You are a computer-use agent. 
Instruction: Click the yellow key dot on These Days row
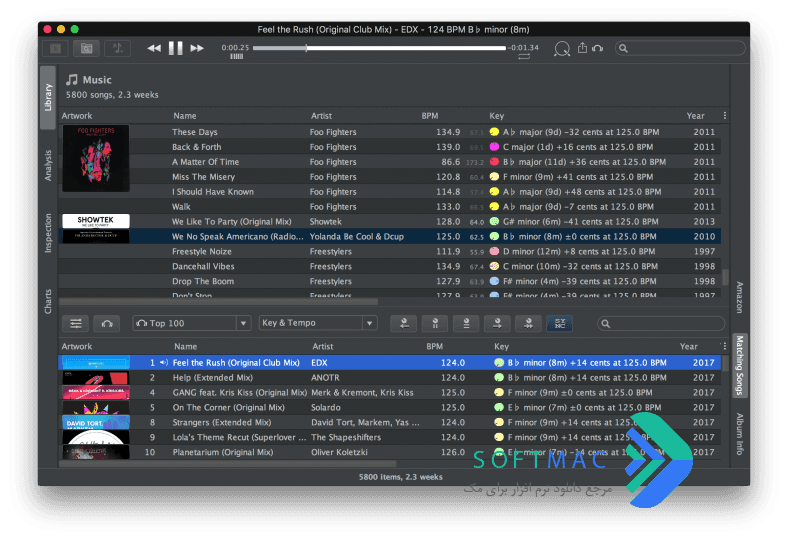(x=495, y=132)
